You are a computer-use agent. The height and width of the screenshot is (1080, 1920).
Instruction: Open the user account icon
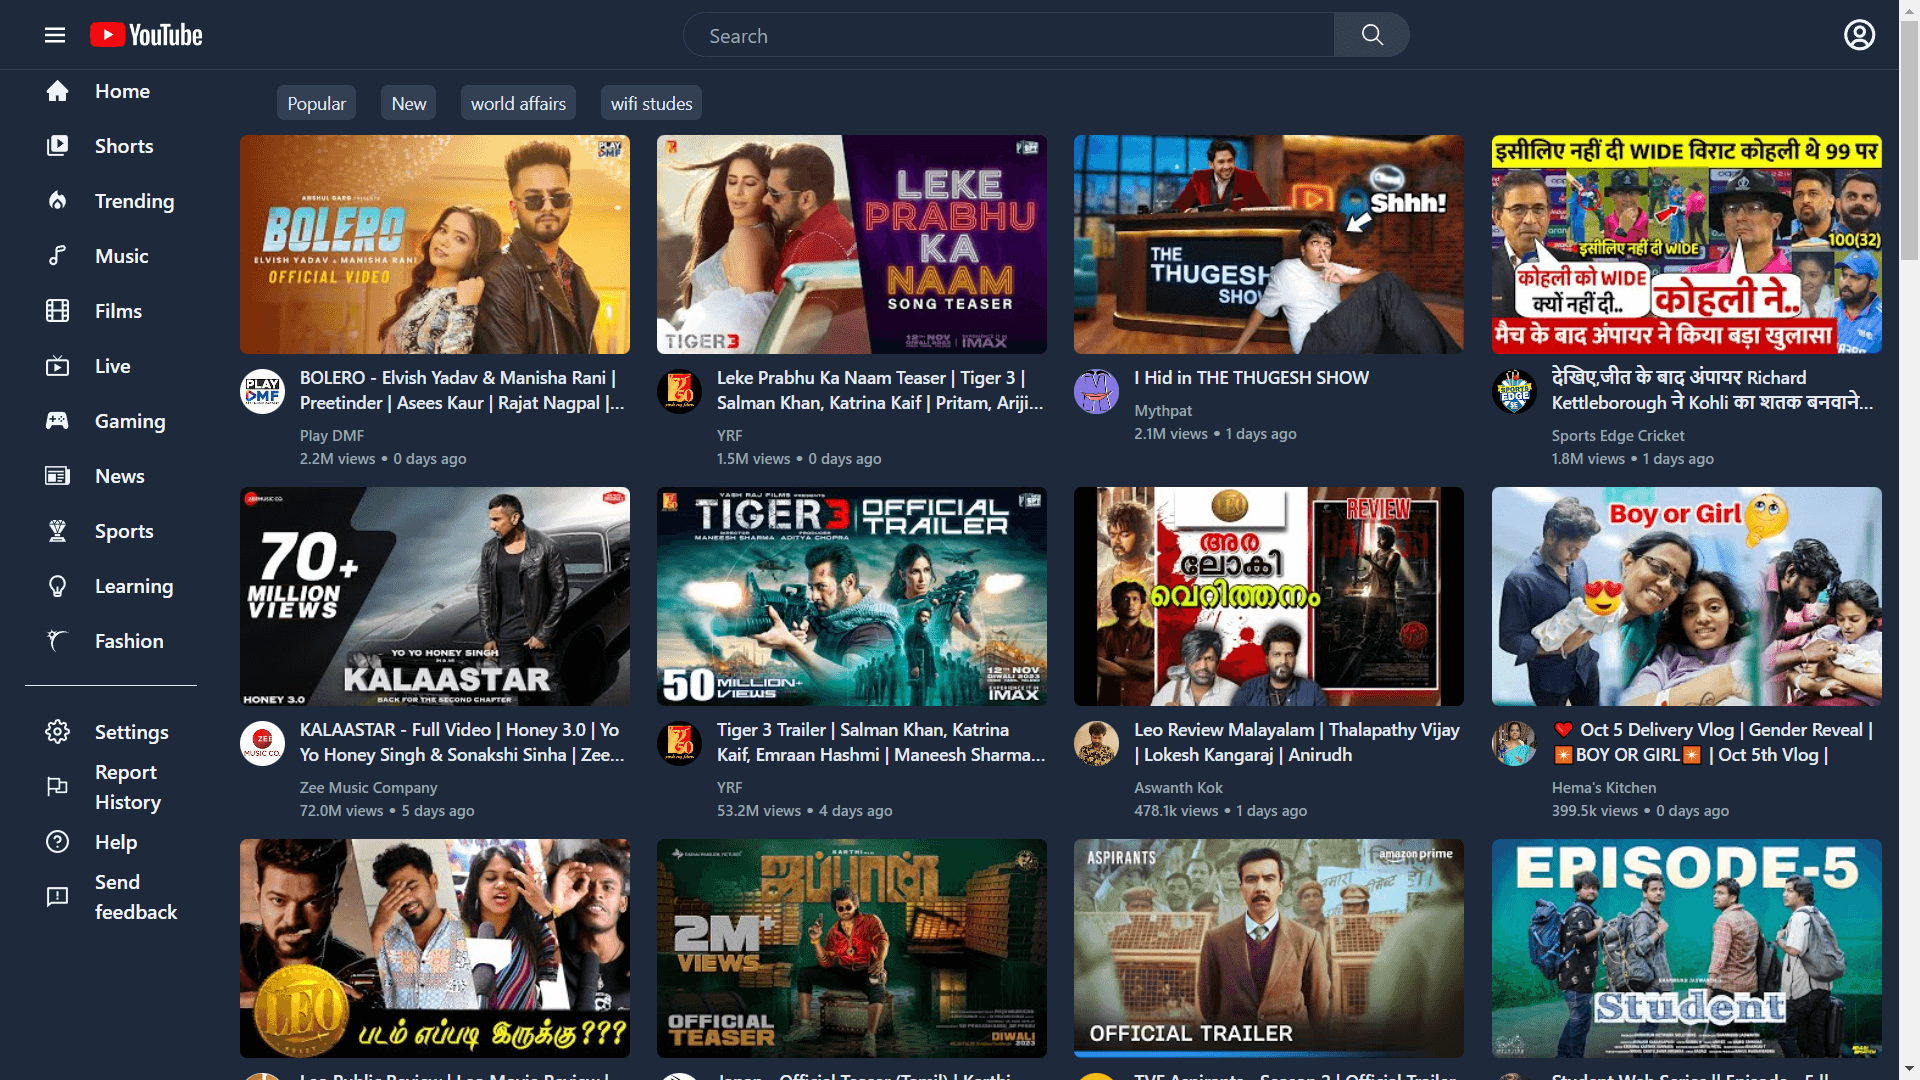pyautogui.click(x=1859, y=35)
